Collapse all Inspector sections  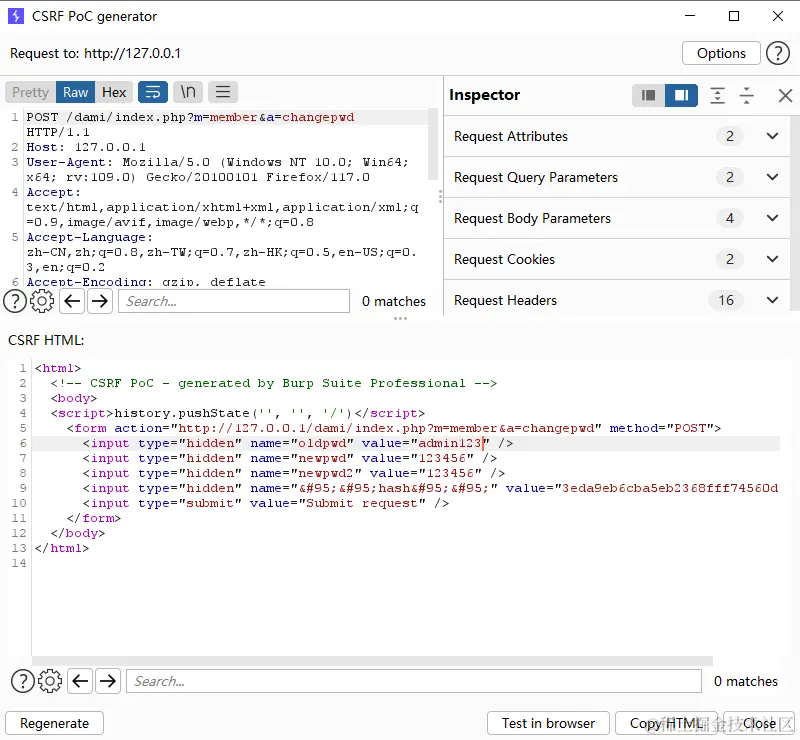click(746, 95)
